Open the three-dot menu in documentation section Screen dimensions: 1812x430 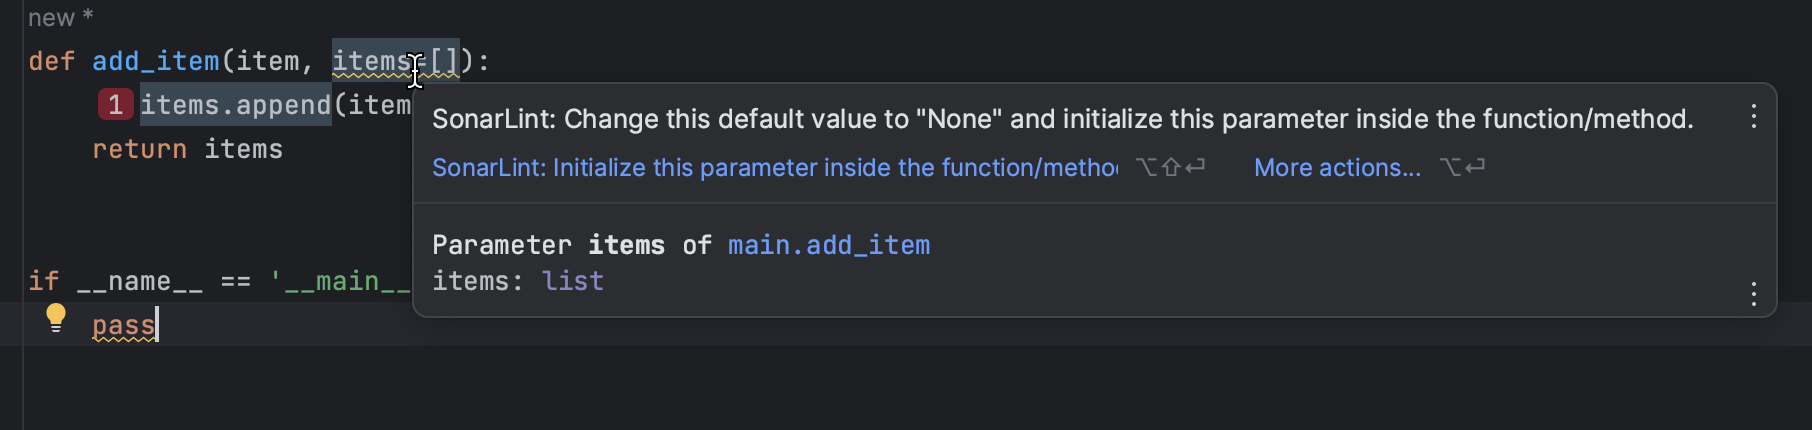pos(1753,294)
